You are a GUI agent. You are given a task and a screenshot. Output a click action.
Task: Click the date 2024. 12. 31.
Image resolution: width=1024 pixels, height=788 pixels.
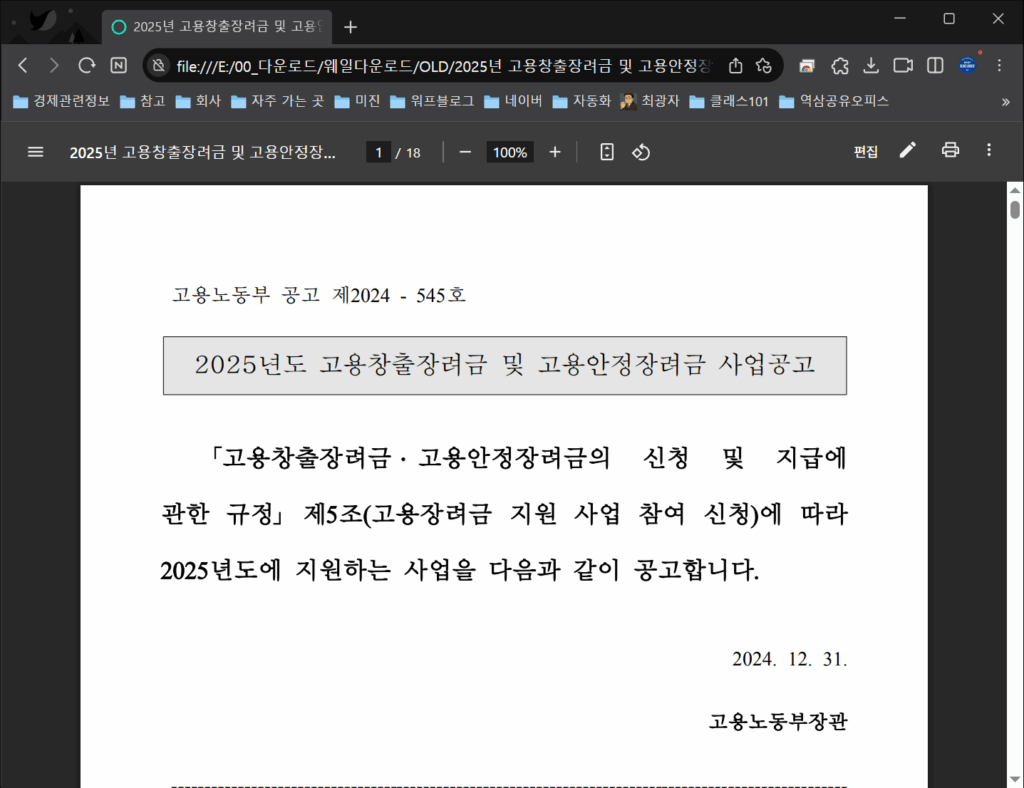pyautogui.click(x=789, y=659)
